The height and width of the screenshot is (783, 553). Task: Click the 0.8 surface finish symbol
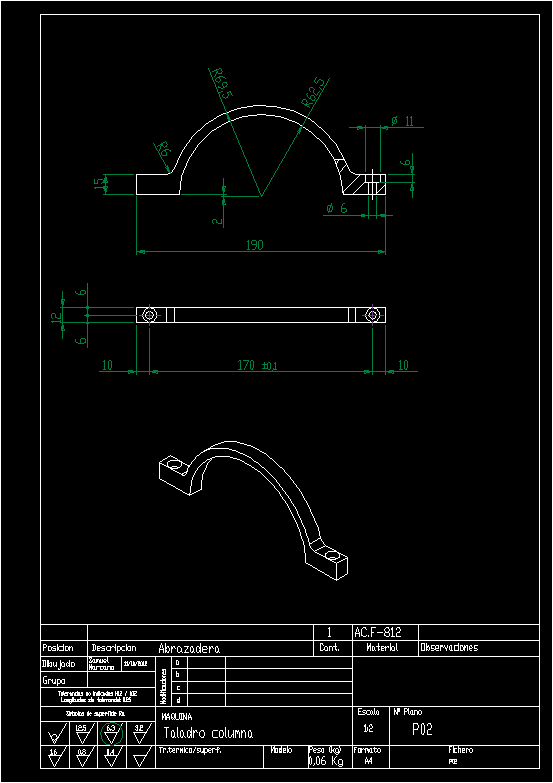[x=82, y=757]
